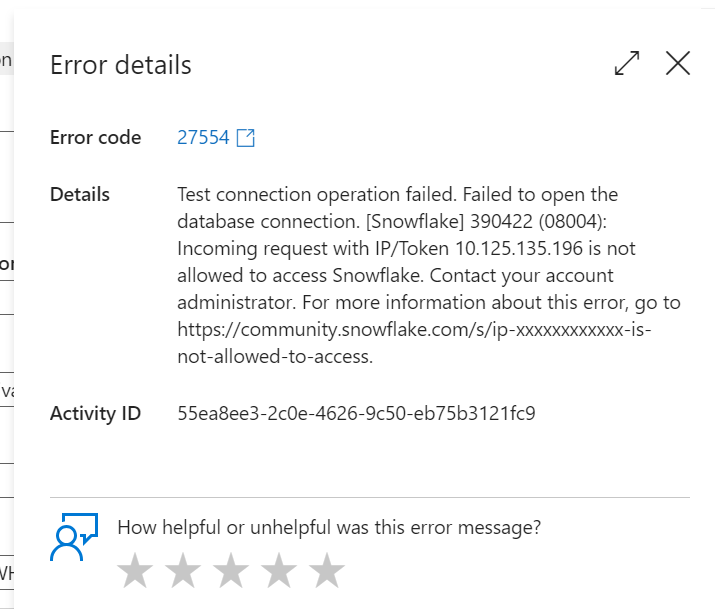This screenshot has height=609, width=715.
Task: Click the Details label
Action: coord(80,195)
